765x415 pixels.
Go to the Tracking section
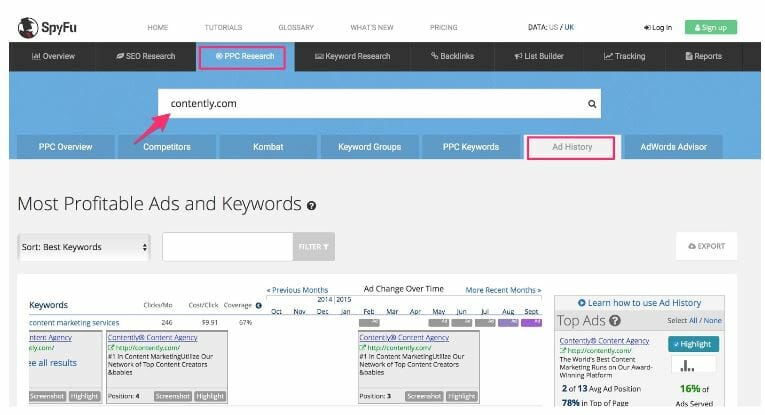point(624,56)
